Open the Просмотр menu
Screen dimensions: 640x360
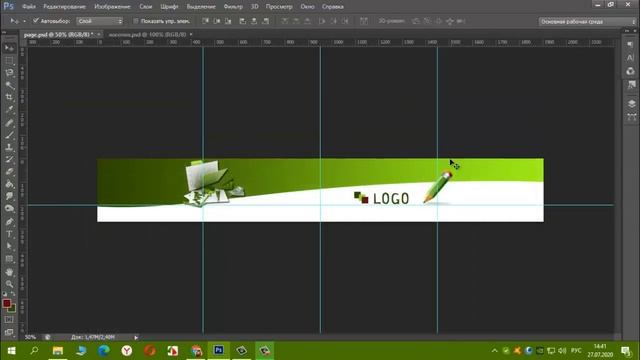click(x=279, y=7)
